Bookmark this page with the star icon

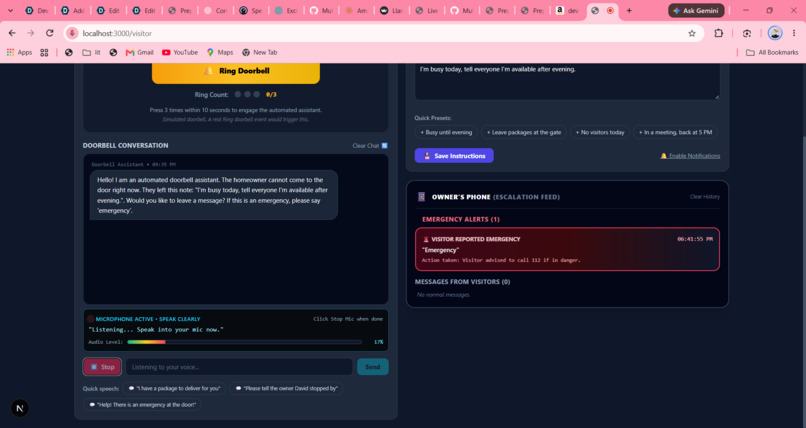[x=692, y=33]
